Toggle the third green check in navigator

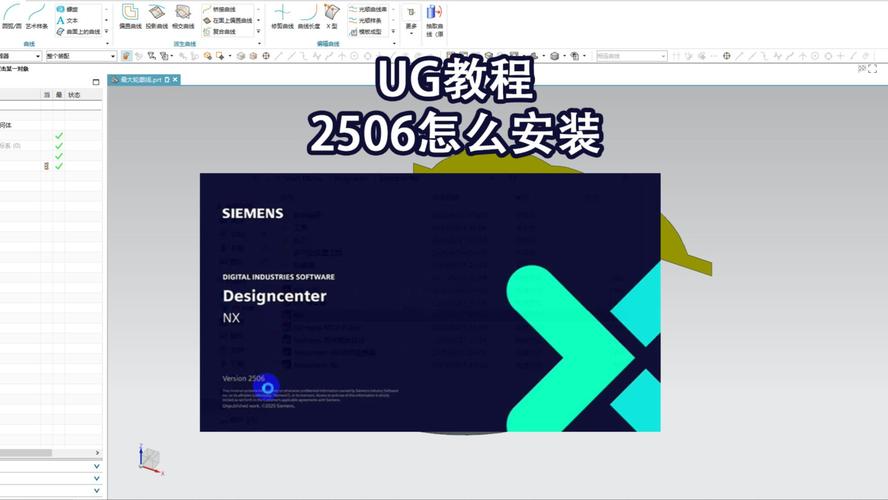pyautogui.click(x=59, y=156)
